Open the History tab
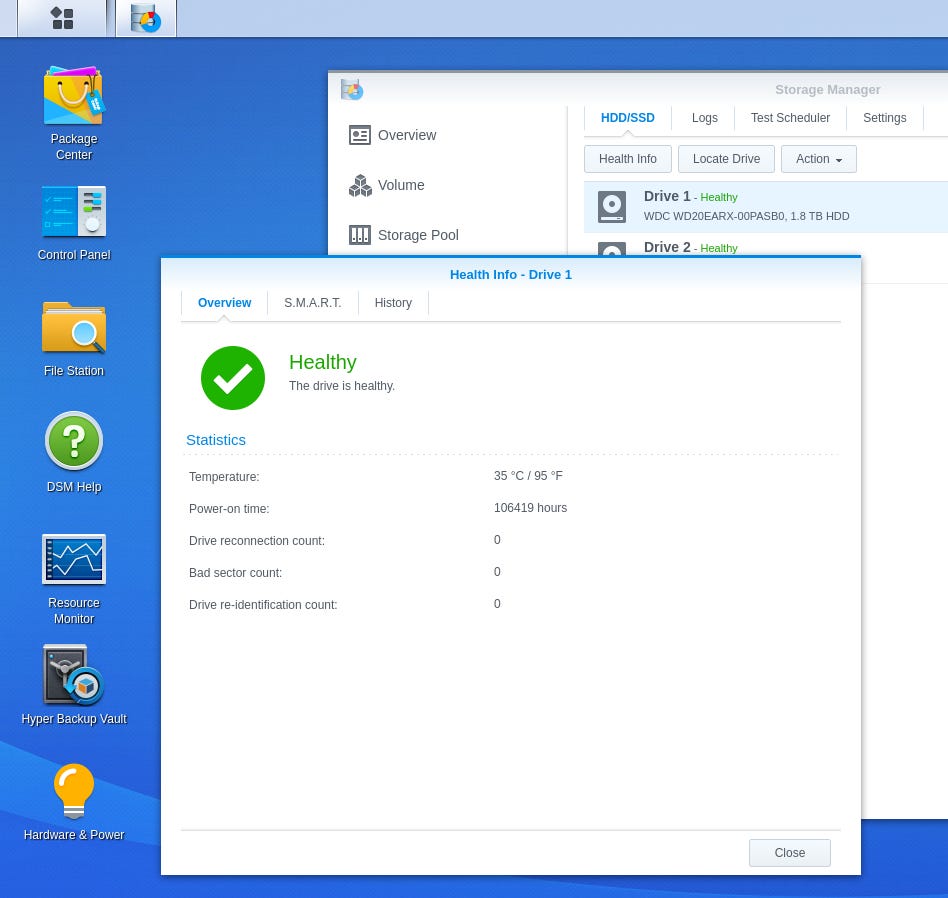 click(x=393, y=303)
